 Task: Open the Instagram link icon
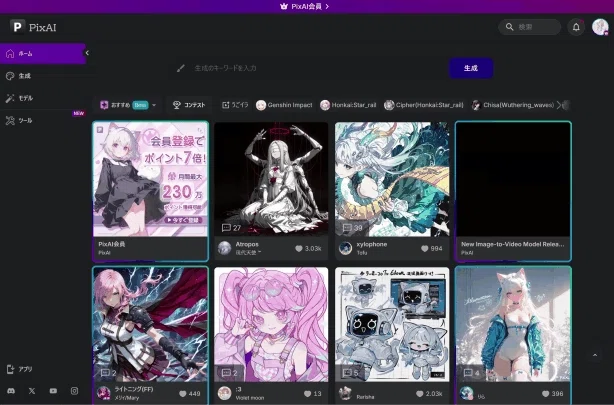point(74,391)
